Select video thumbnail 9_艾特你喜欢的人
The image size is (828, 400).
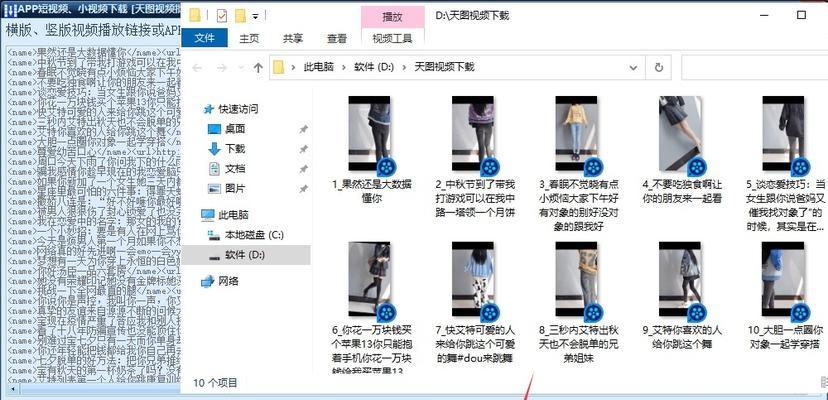point(680,280)
